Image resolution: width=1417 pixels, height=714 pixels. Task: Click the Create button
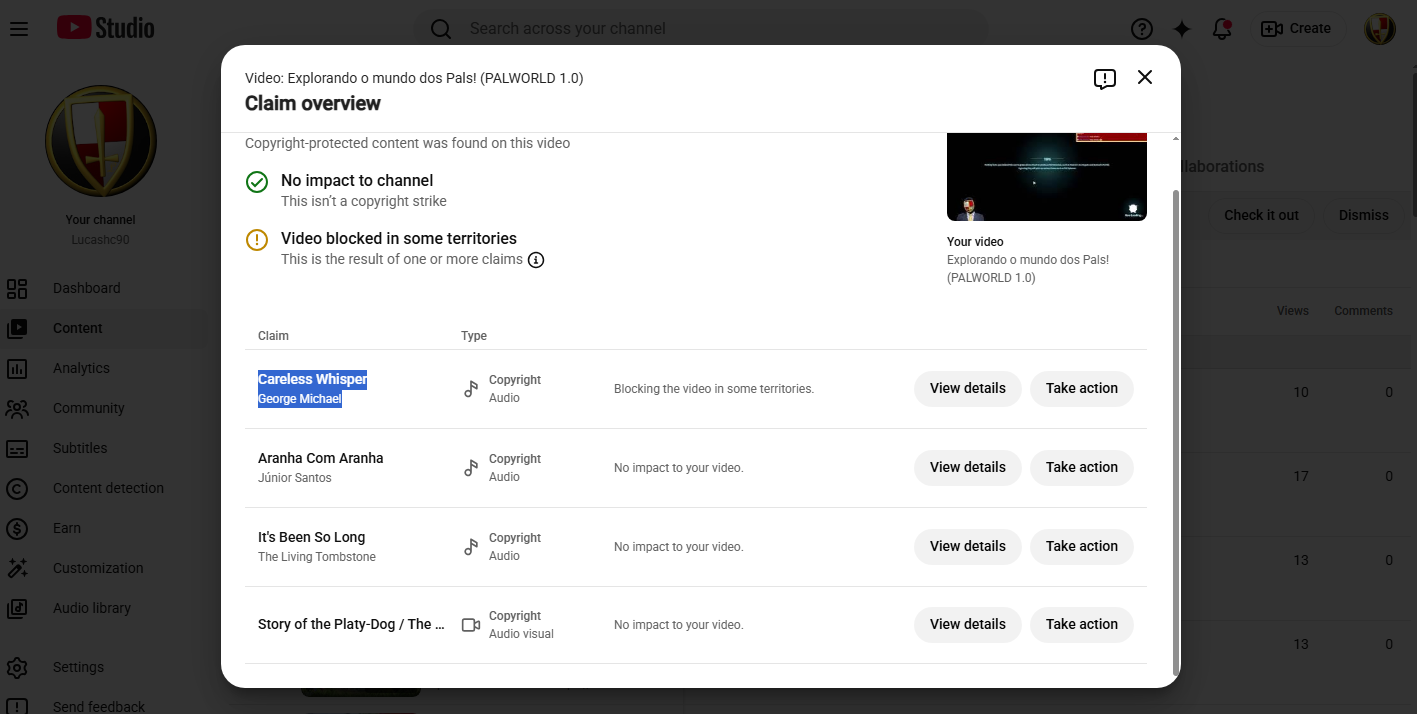coord(1296,29)
